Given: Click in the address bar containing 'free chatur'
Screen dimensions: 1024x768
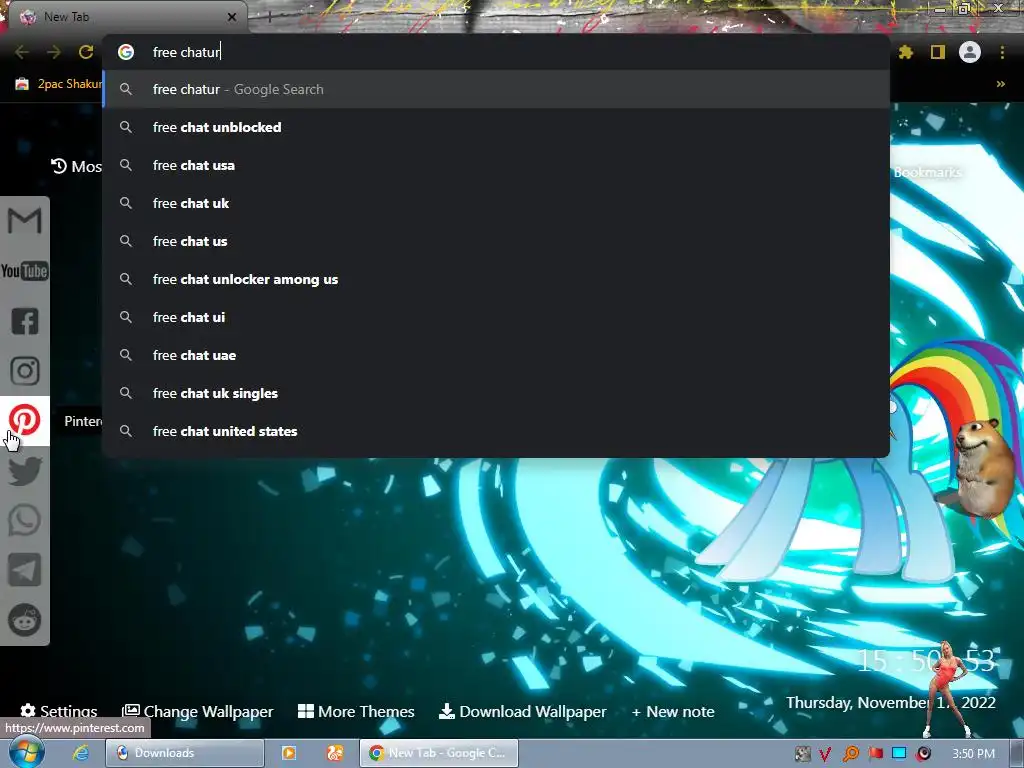Looking at the screenshot, I should coord(496,52).
